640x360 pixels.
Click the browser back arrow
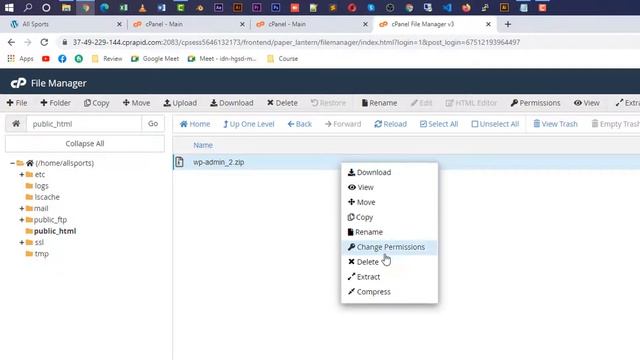11,42
